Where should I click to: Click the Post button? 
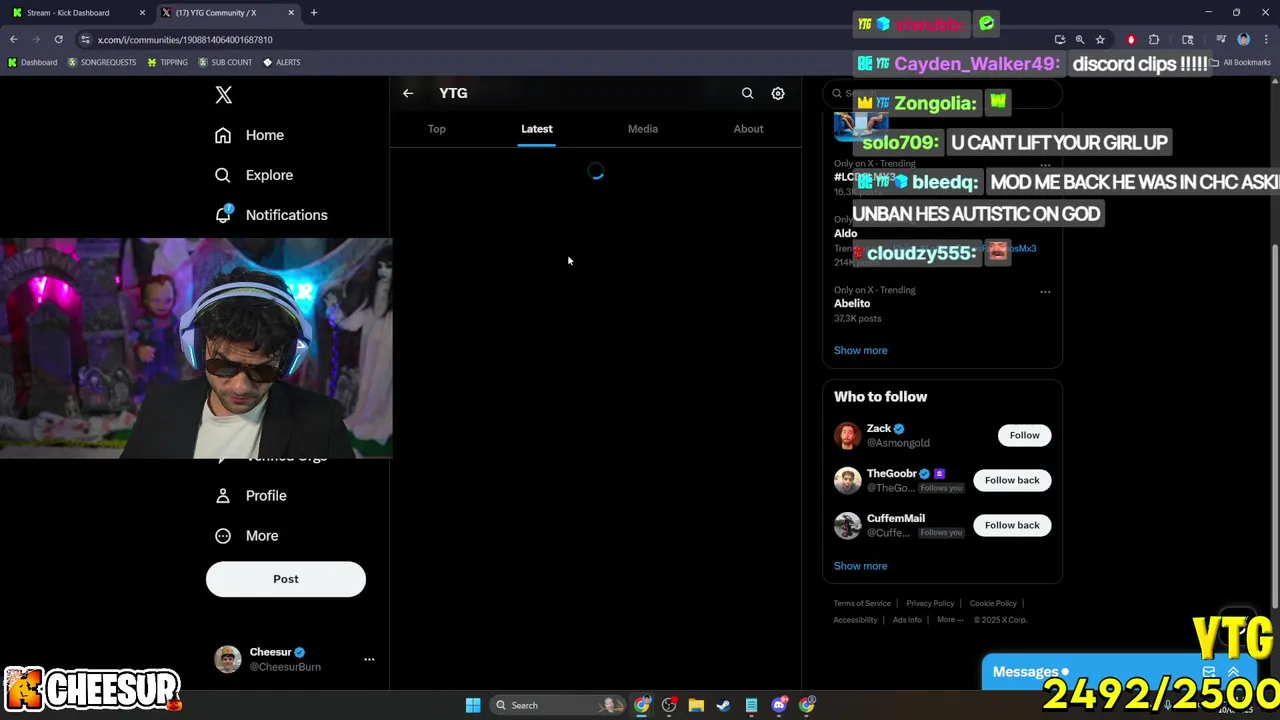(286, 579)
